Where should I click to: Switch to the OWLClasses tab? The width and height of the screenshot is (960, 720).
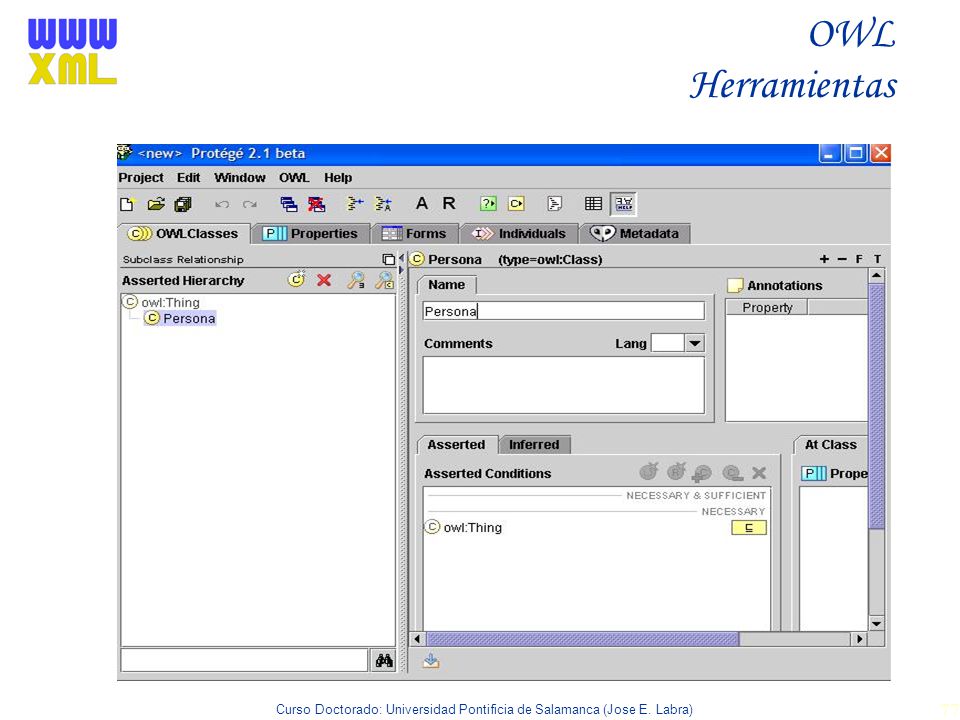pos(183,234)
